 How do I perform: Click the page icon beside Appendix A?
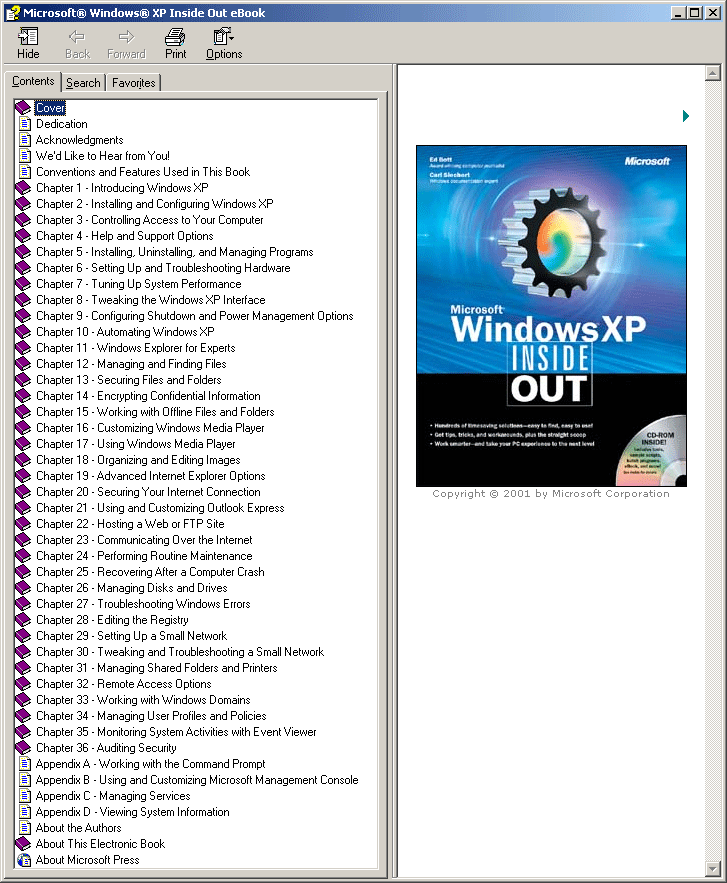point(25,764)
